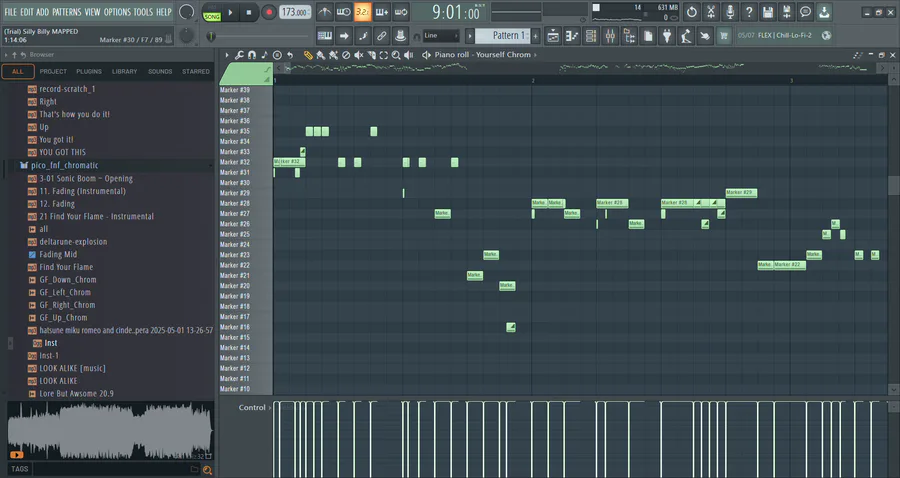Open the OPTIONS menu
Viewport: 900px width, 478px height.
[x=117, y=12]
